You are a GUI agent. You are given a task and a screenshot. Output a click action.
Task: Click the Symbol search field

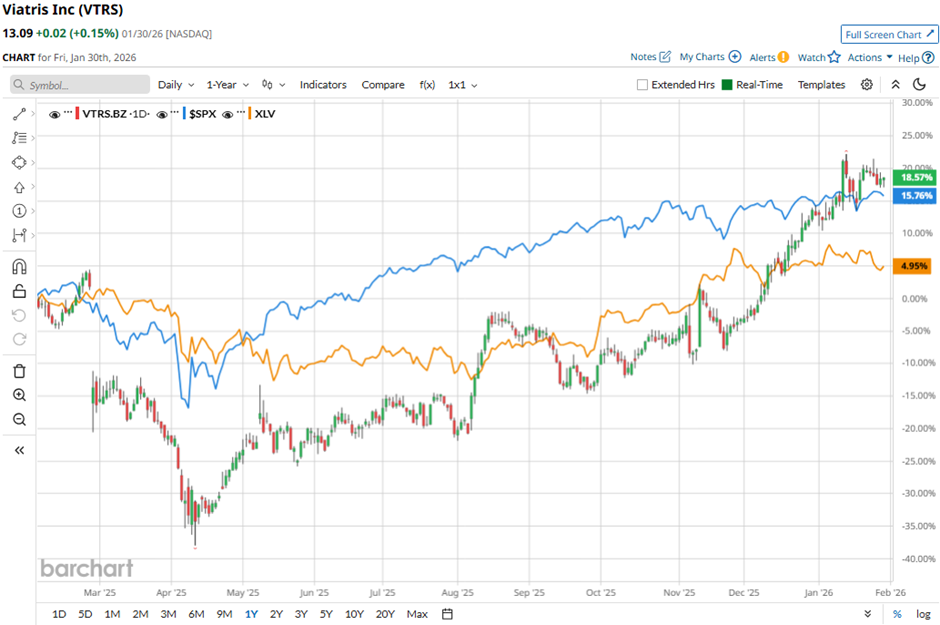80,85
